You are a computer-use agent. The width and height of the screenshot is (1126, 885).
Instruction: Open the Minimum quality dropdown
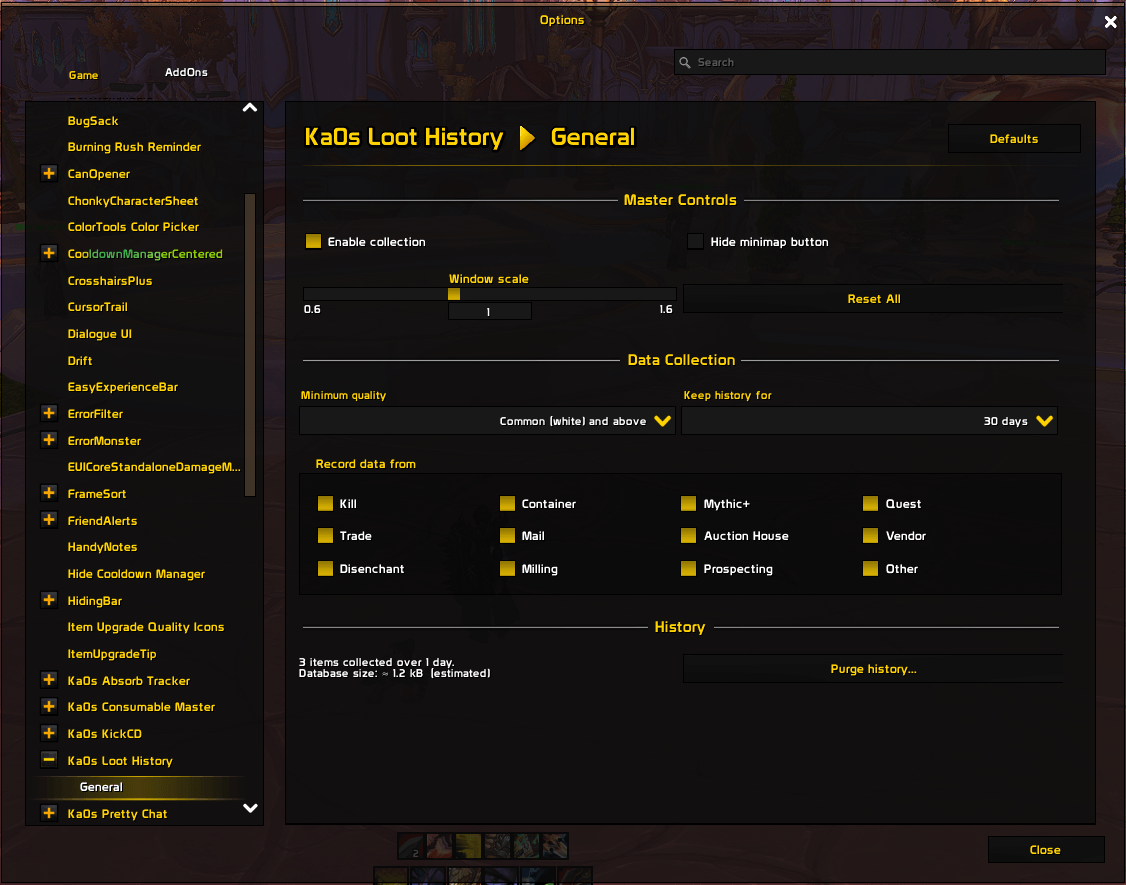(x=487, y=421)
